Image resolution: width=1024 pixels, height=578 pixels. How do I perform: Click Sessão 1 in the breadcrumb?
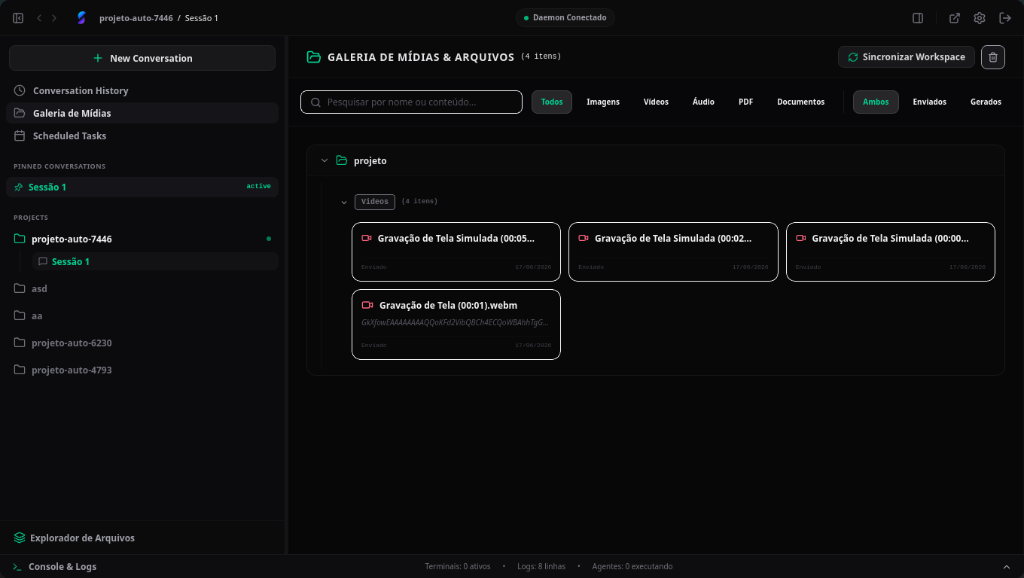[x=201, y=18]
